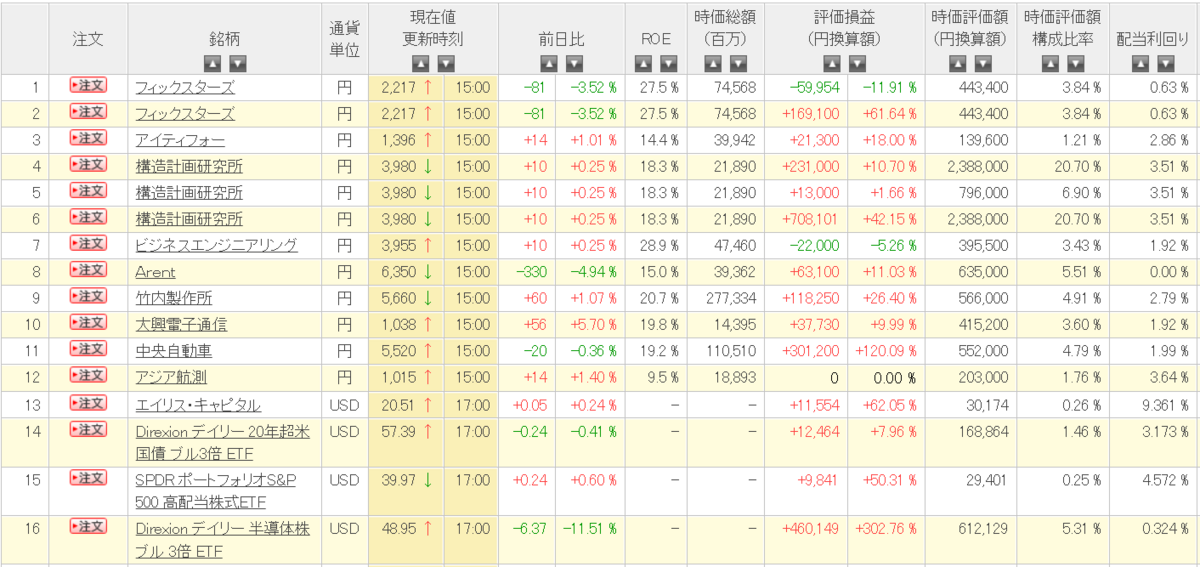Click 注文 button for SPDR ETF row

coord(88,478)
